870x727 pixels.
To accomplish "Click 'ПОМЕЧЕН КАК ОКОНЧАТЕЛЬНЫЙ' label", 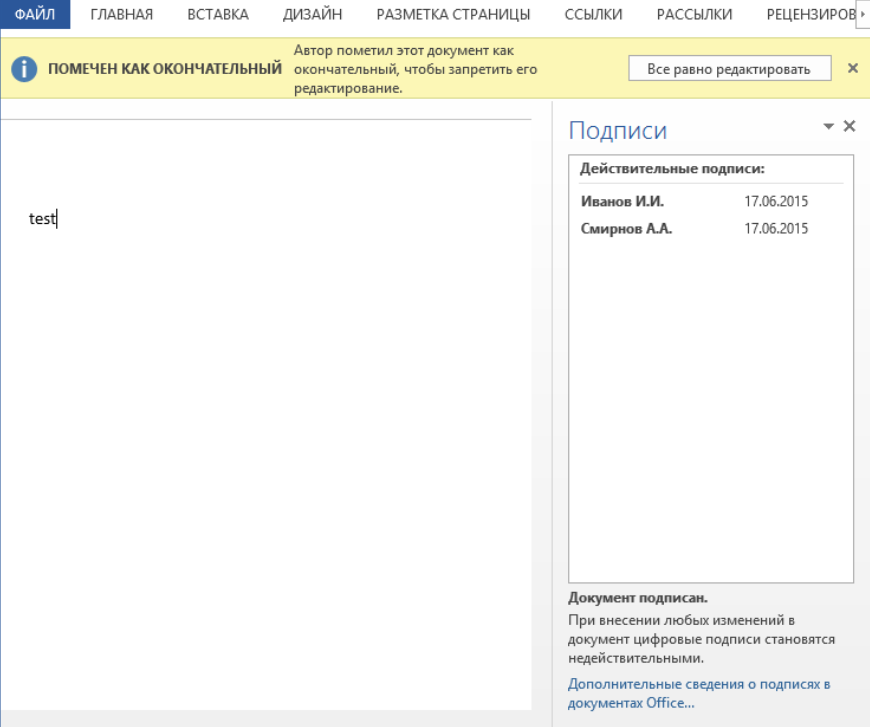I will (165, 69).
